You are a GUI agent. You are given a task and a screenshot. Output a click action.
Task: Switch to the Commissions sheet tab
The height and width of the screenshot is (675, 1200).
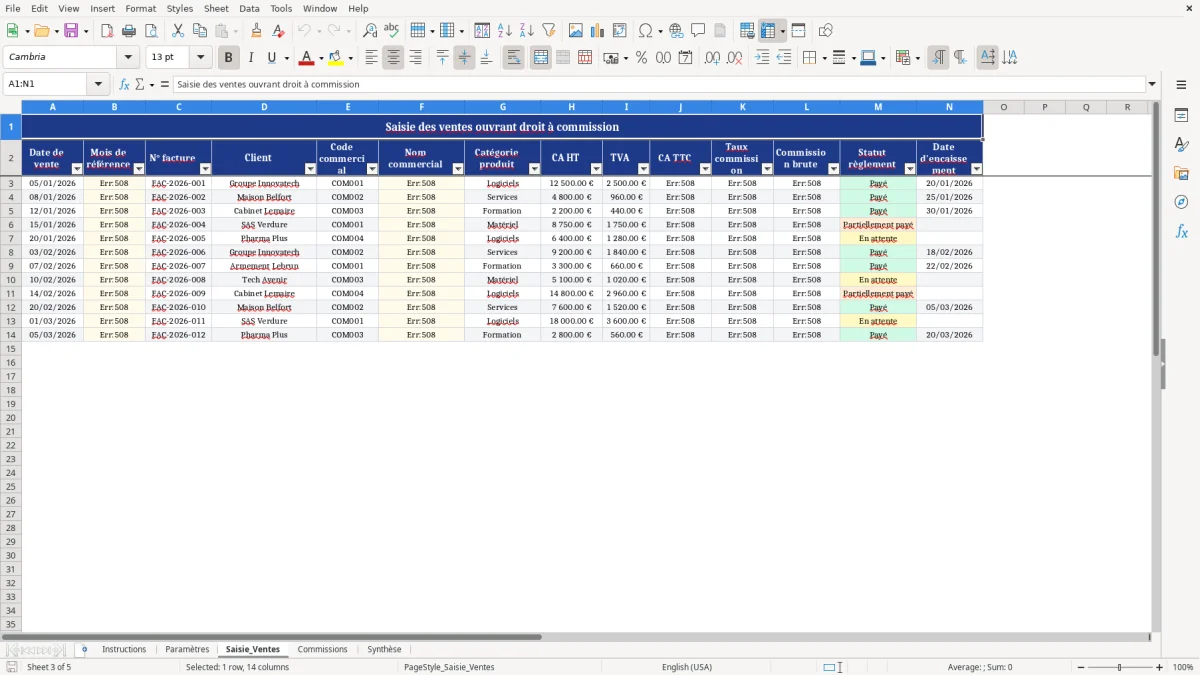(x=322, y=649)
